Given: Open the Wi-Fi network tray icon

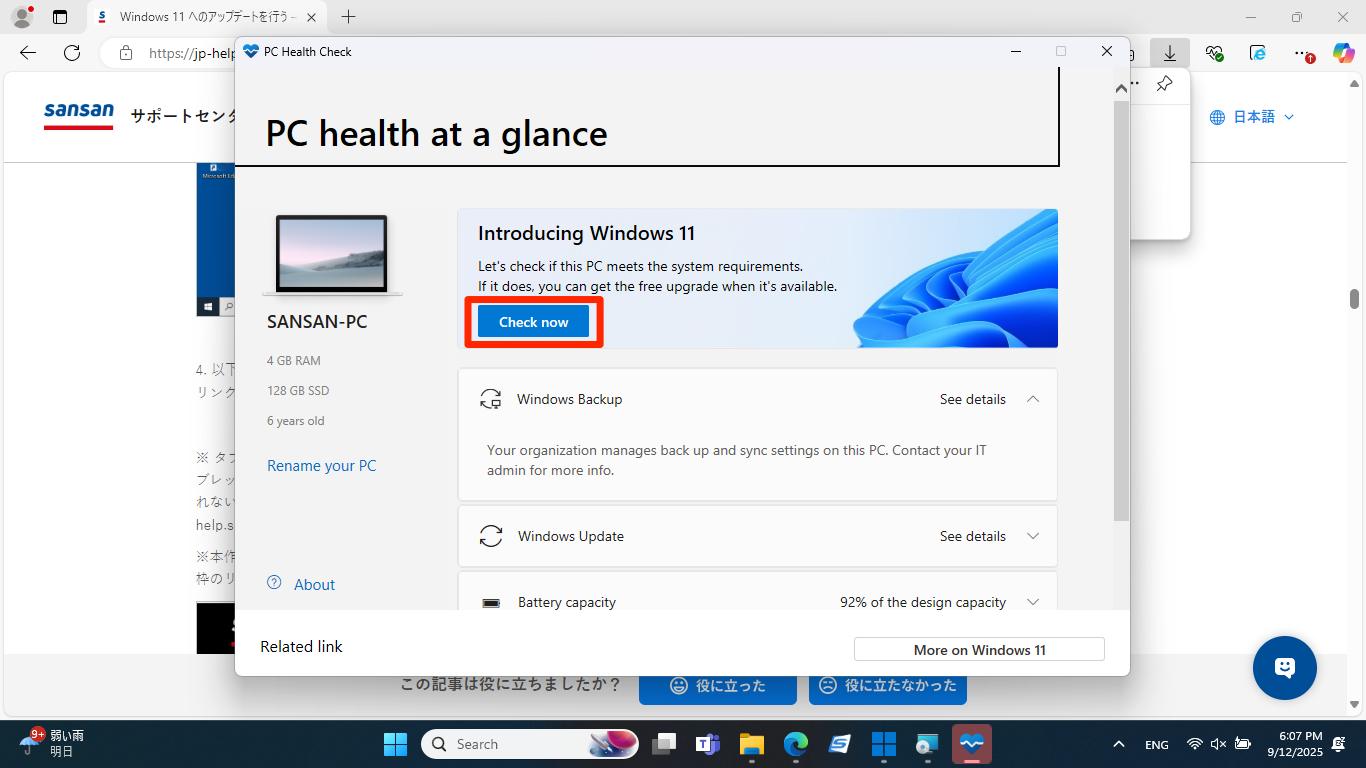Looking at the screenshot, I should click(1194, 744).
